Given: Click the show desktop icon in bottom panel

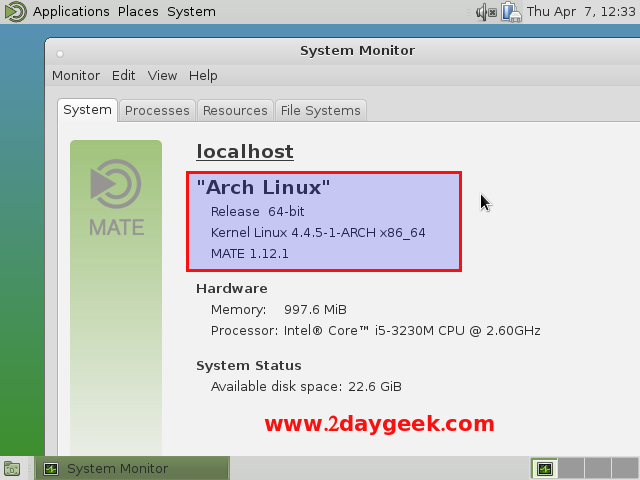Looking at the screenshot, I should (12, 468).
